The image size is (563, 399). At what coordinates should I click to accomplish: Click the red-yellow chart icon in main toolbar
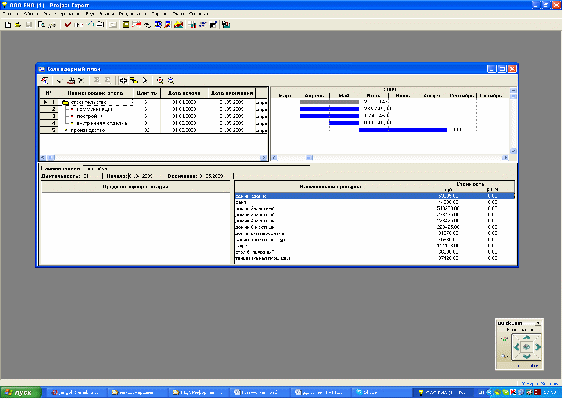coord(178,24)
